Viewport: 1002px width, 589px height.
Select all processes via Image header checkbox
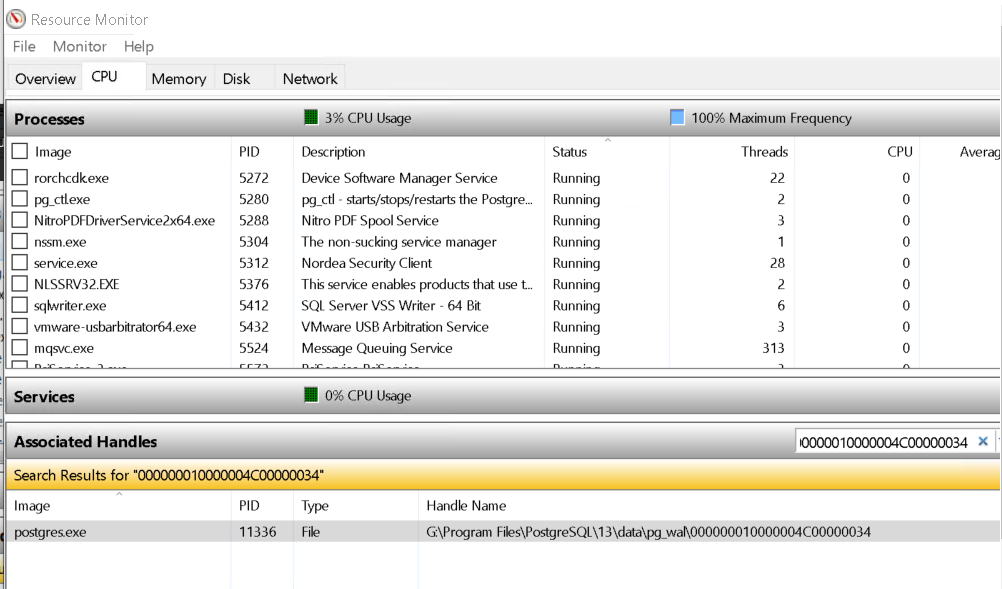point(20,152)
